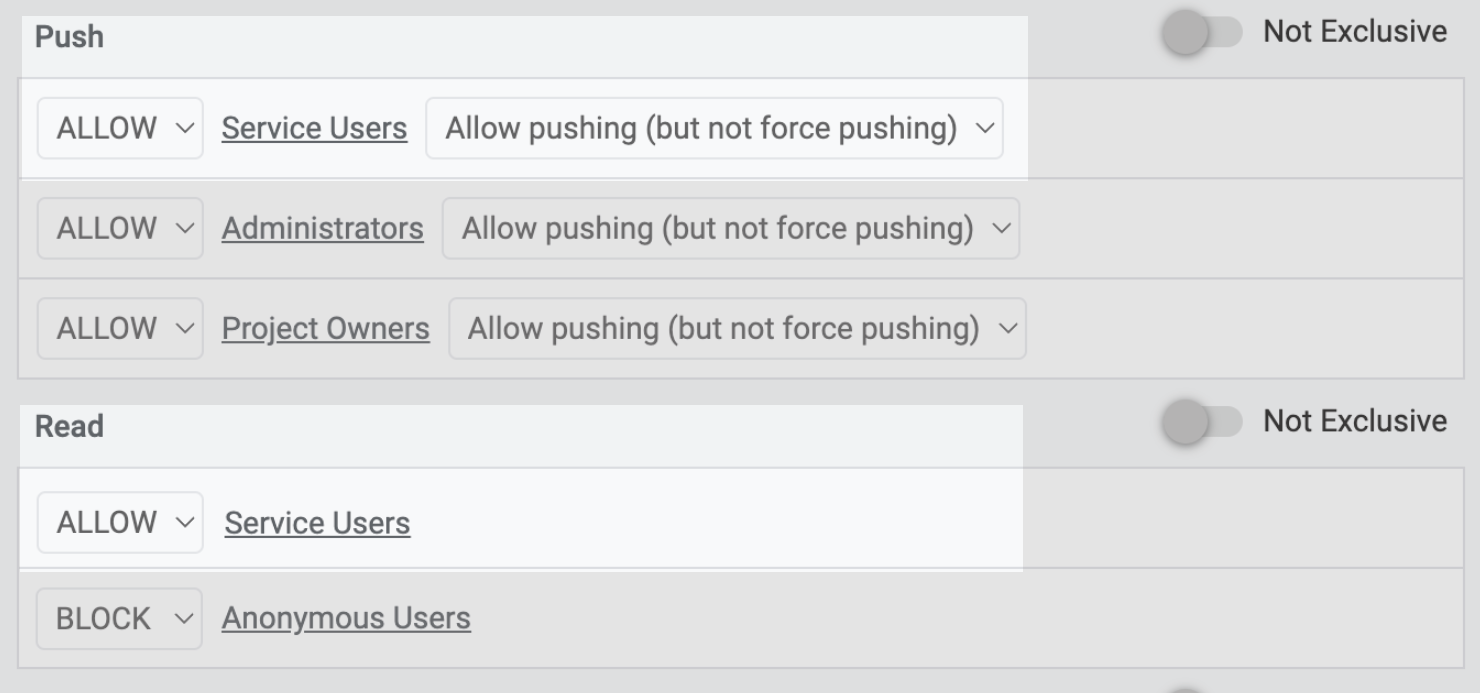Click the chevron arrow on the BLOCK dropdown
This screenshot has height=693, width=1480.
[182, 618]
